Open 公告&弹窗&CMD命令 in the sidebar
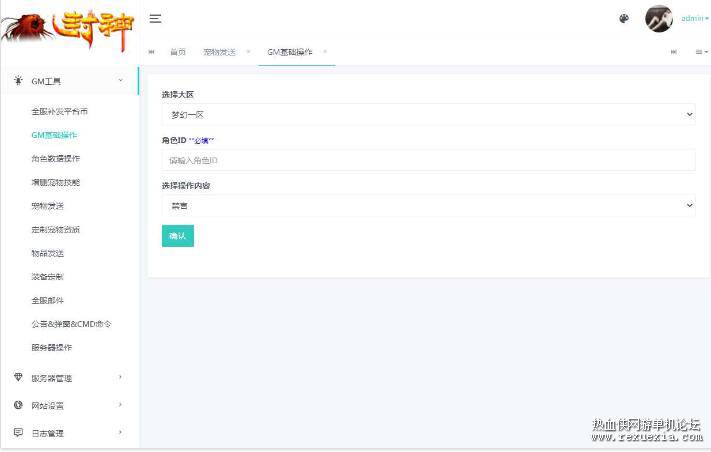Viewport: 711px width, 452px height. tap(71, 324)
